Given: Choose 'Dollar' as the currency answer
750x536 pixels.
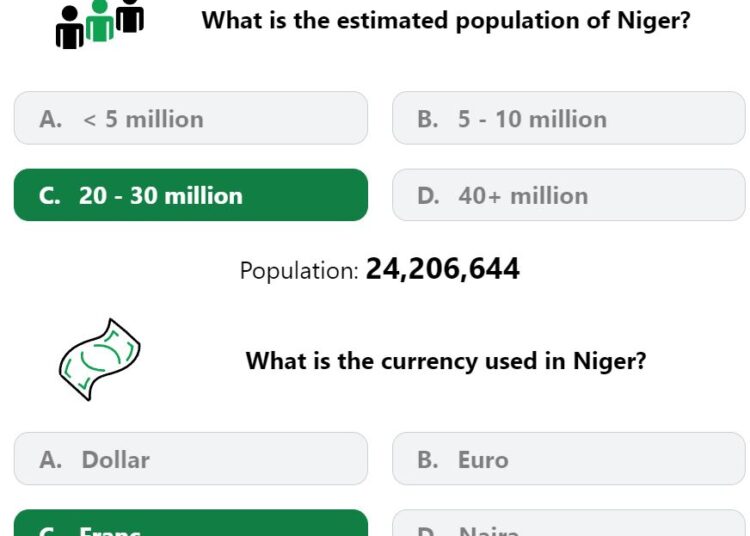Looking at the screenshot, I should coord(191,459).
